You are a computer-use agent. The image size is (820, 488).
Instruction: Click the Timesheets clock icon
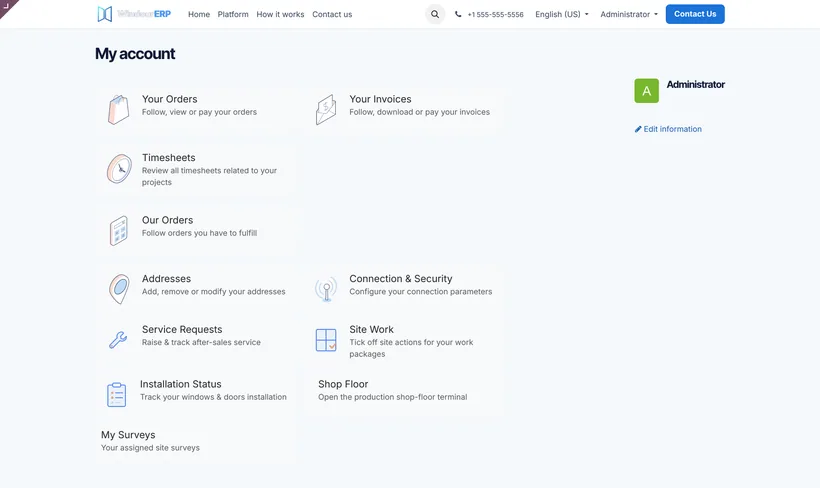tap(119, 169)
